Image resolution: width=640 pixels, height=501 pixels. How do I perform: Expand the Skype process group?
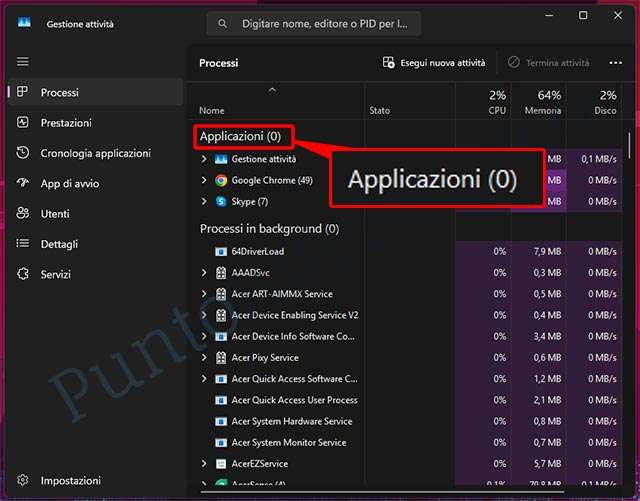(x=204, y=201)
